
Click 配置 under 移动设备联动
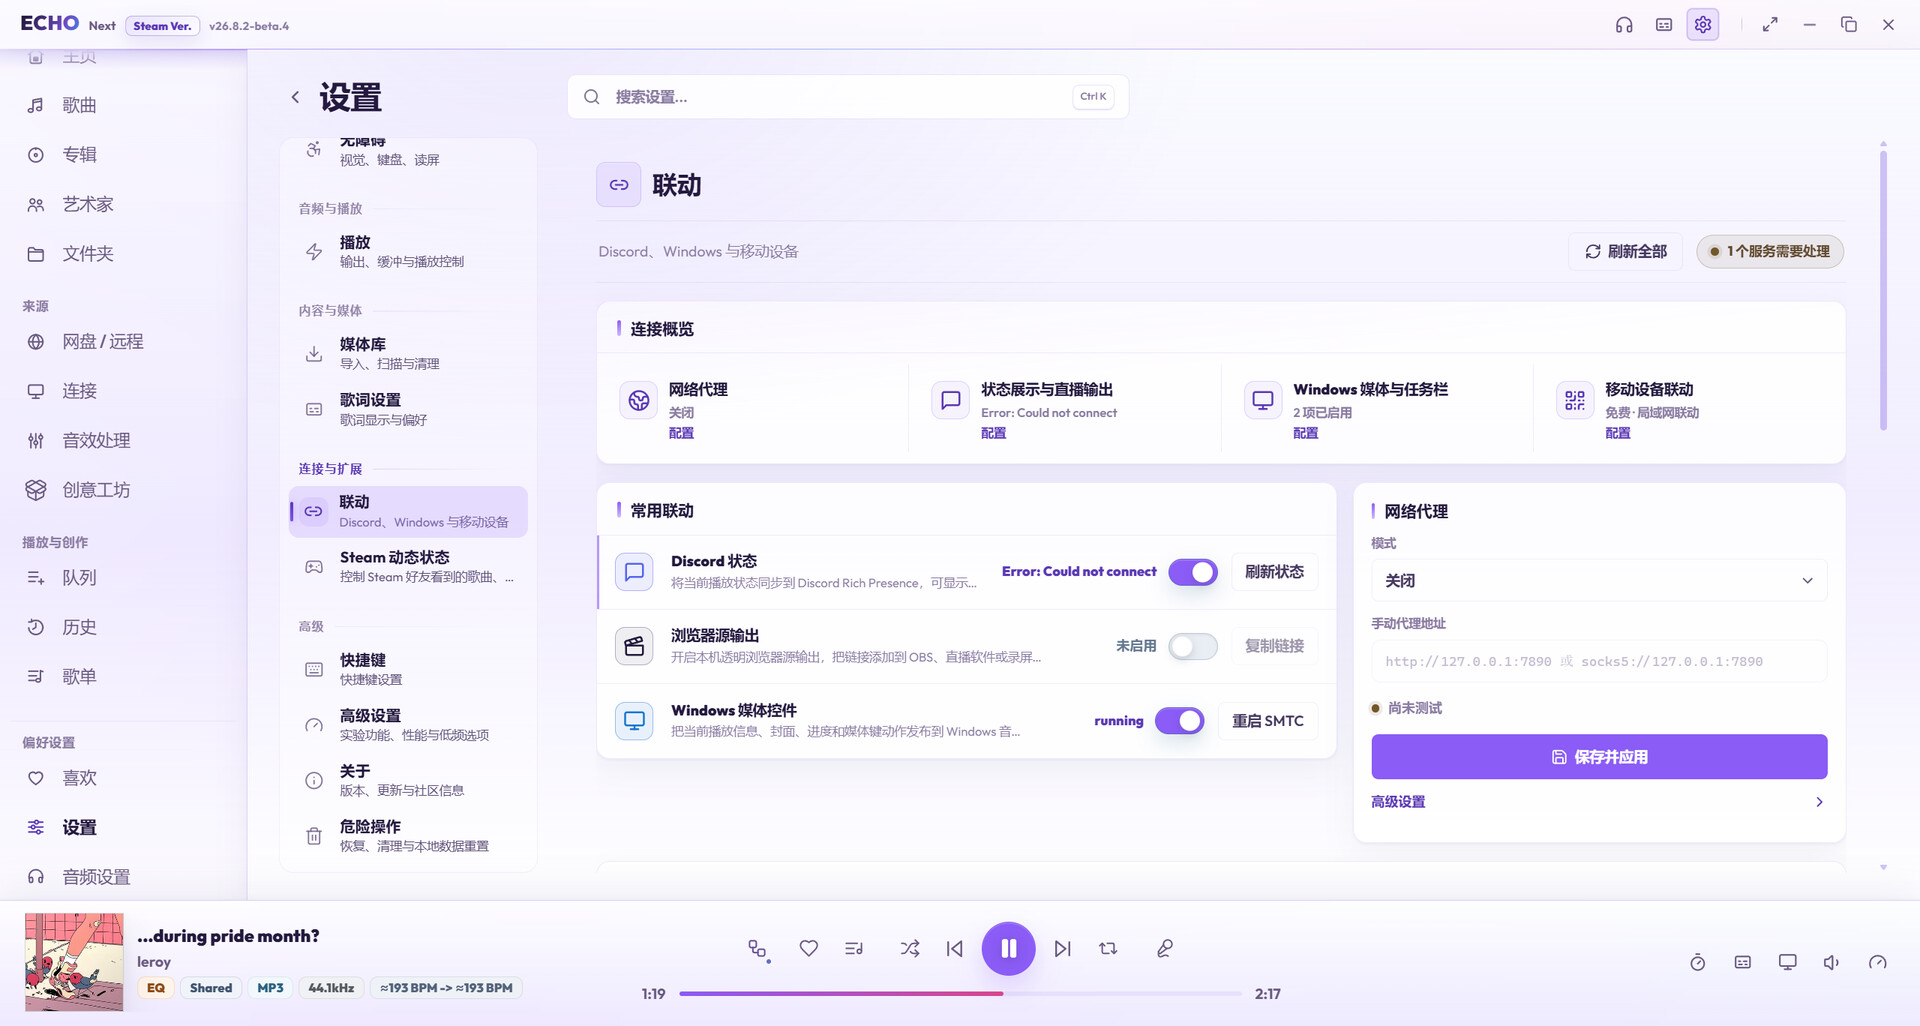[x=1617, y=433]
